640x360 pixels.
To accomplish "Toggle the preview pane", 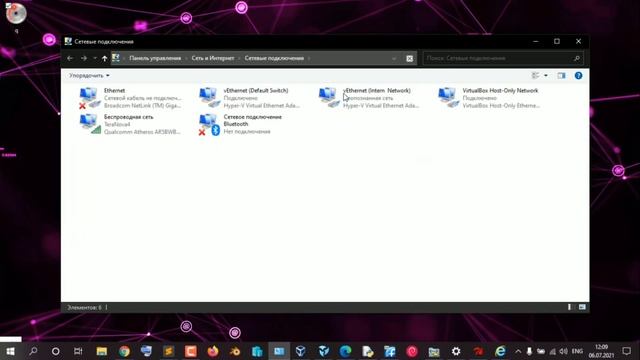I will coord(562,76).
